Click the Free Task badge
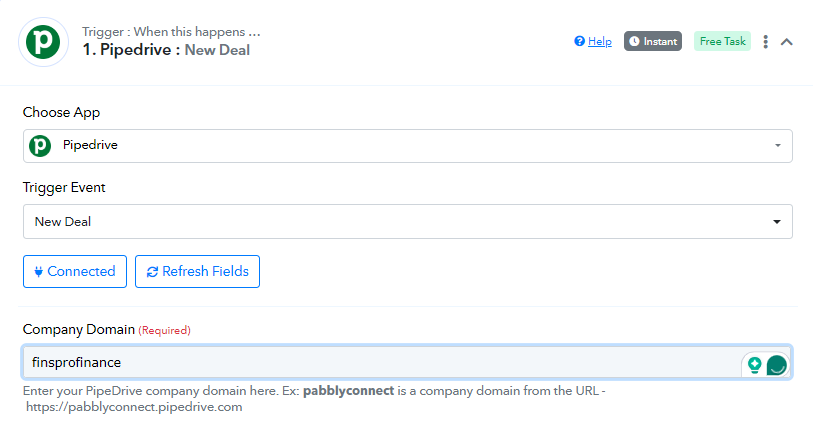813x429 pixels. click(x=722, y=41)
